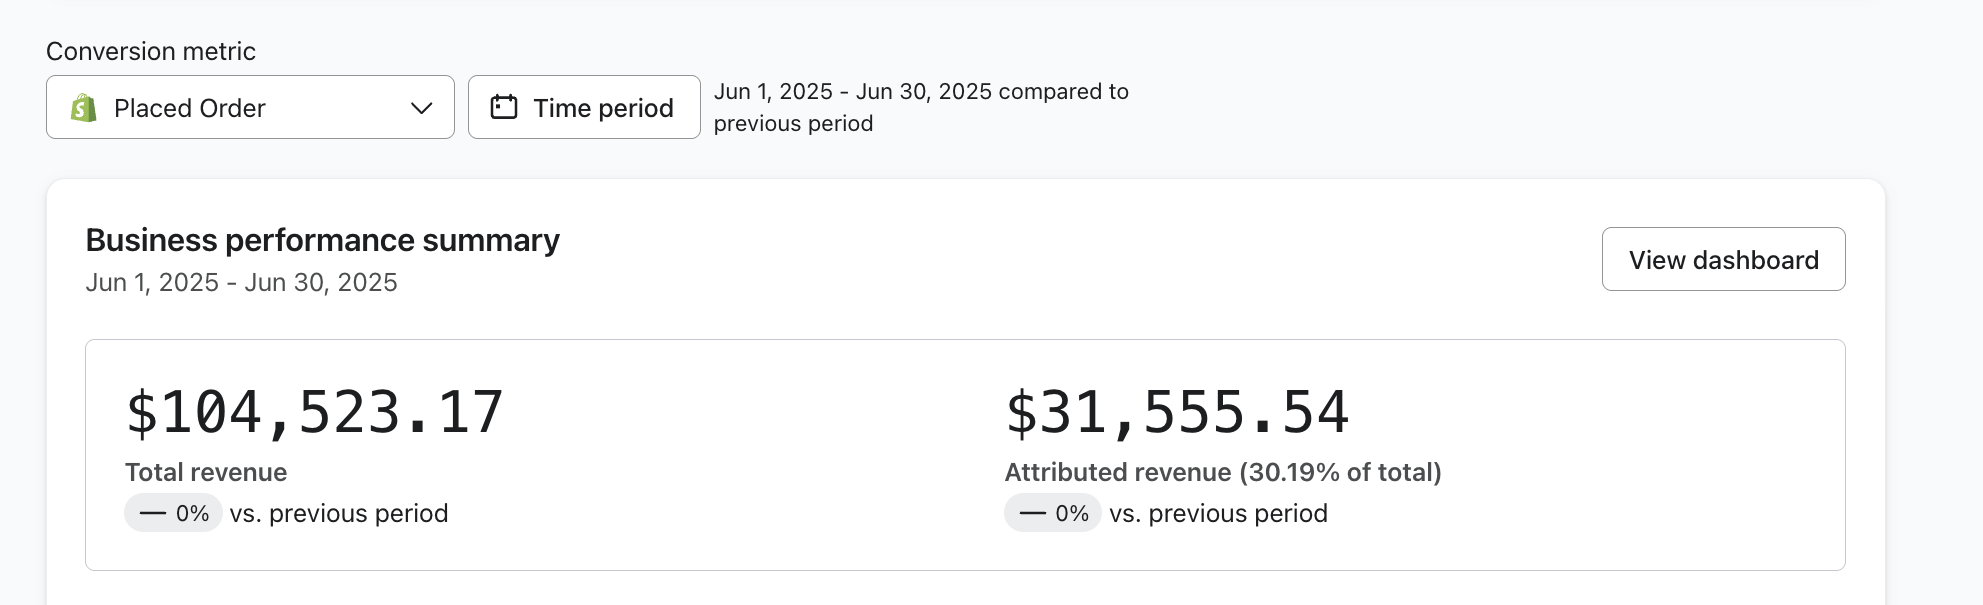Click the compared to previous period date text
1983x605 pixels.
point(921,107)
